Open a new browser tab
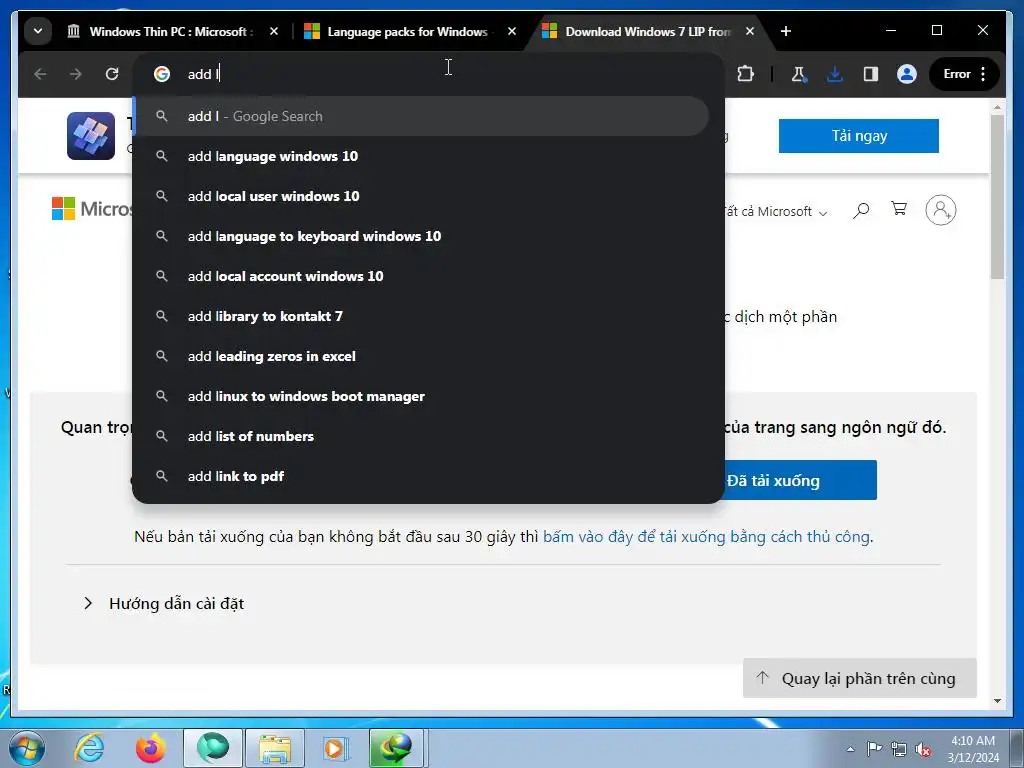The height and width of the screenshot is (768, 1024). [x=786, y=31]
